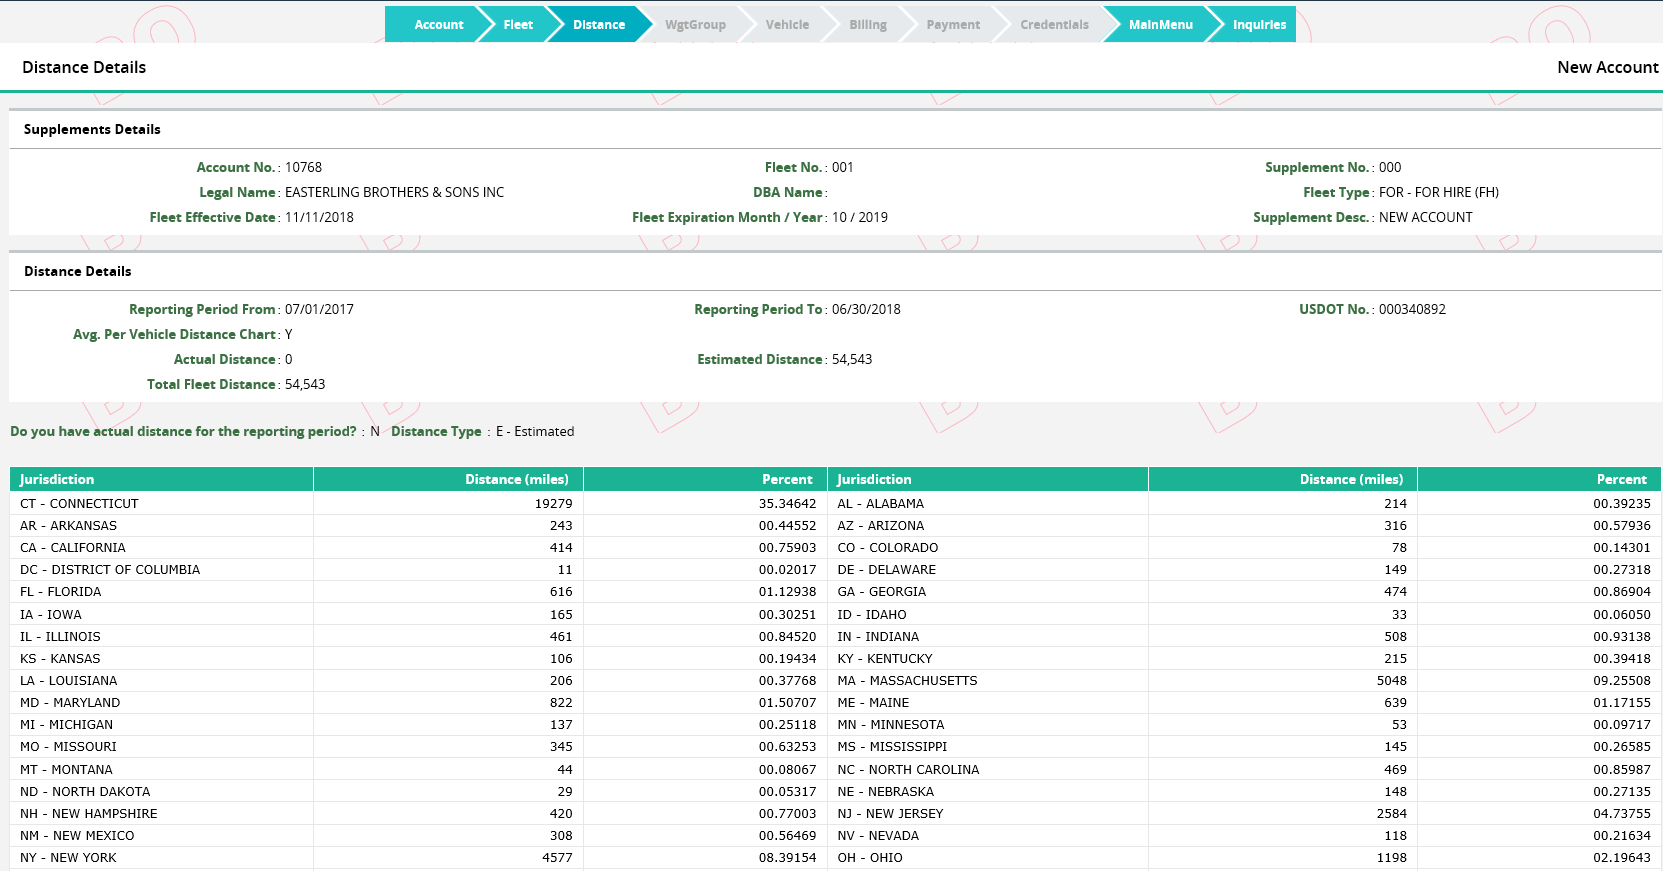Click reporting period to 06/30/2018
The height and width of the screenshot is (871, 1663).
(866, 309)
